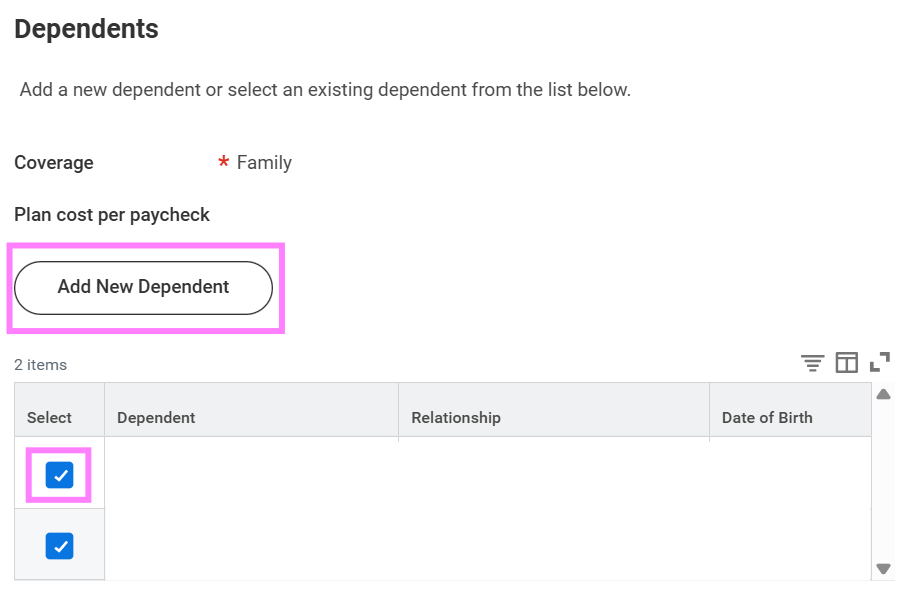Sort by the Relationship column header
The width and height of the screenshot is (906, 592).
point(456,418)
